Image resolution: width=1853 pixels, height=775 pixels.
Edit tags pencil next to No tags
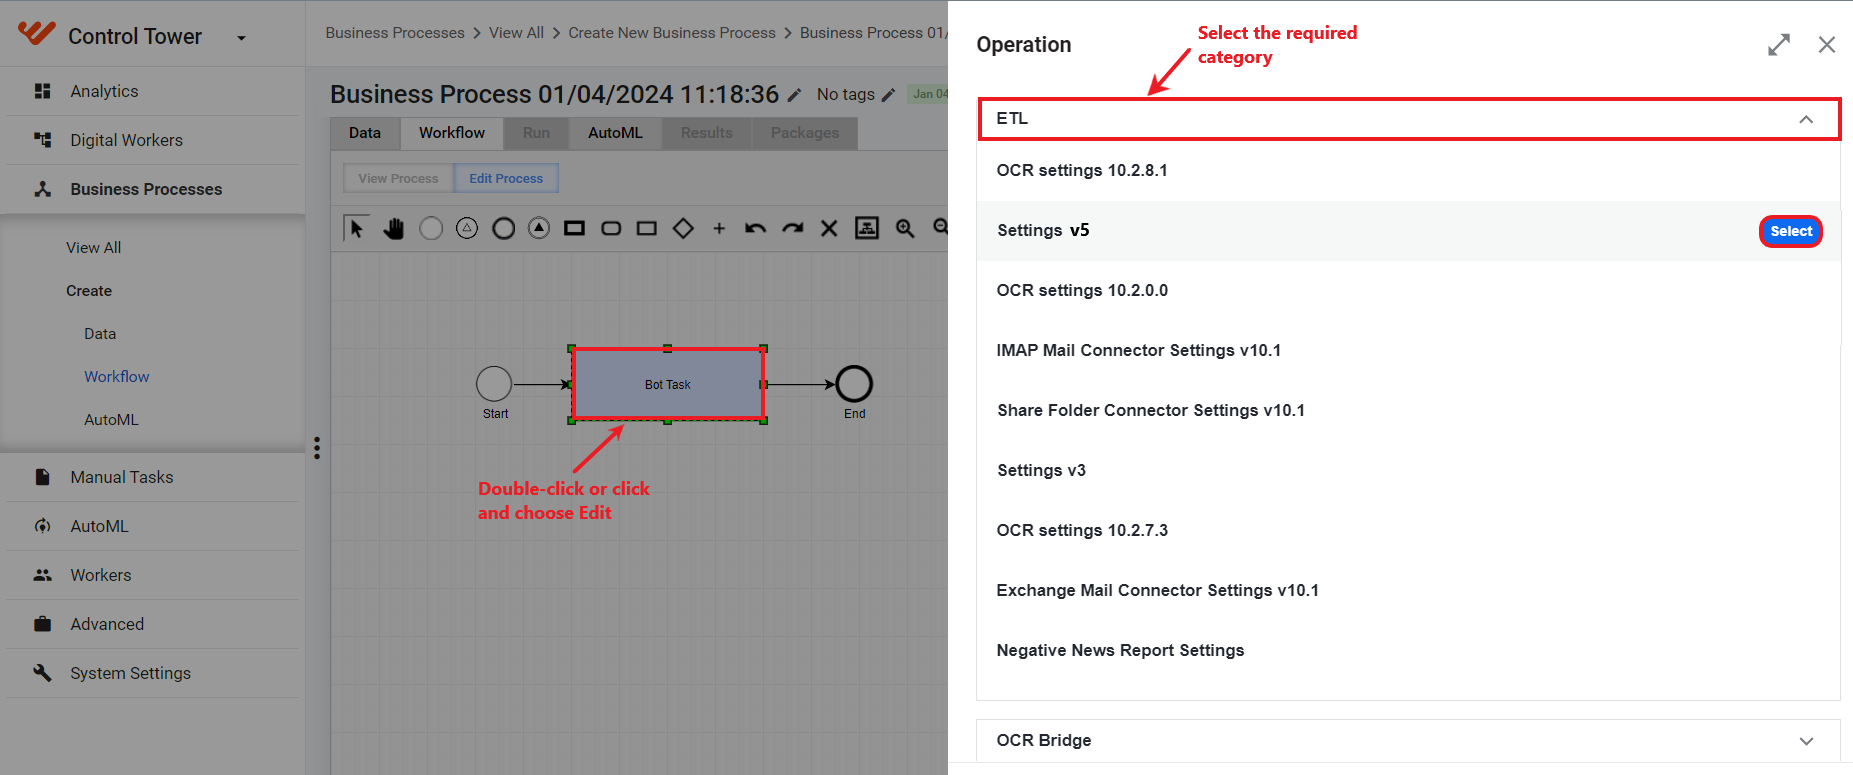[x=888, y=95]
